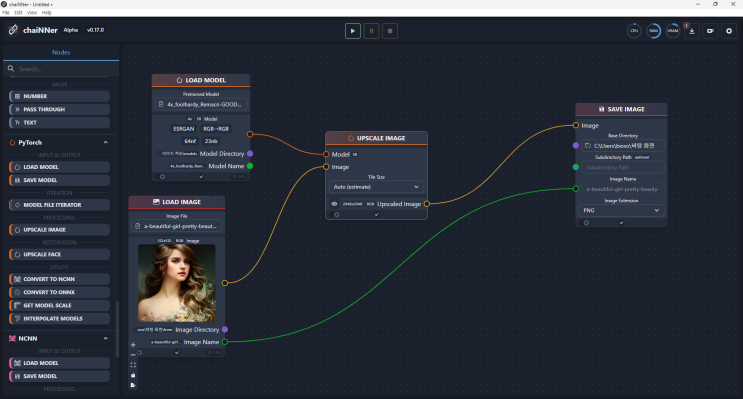Click the Model Name green output handle
The height and width of the screenshot is (399, 743).
click(250, 166)
